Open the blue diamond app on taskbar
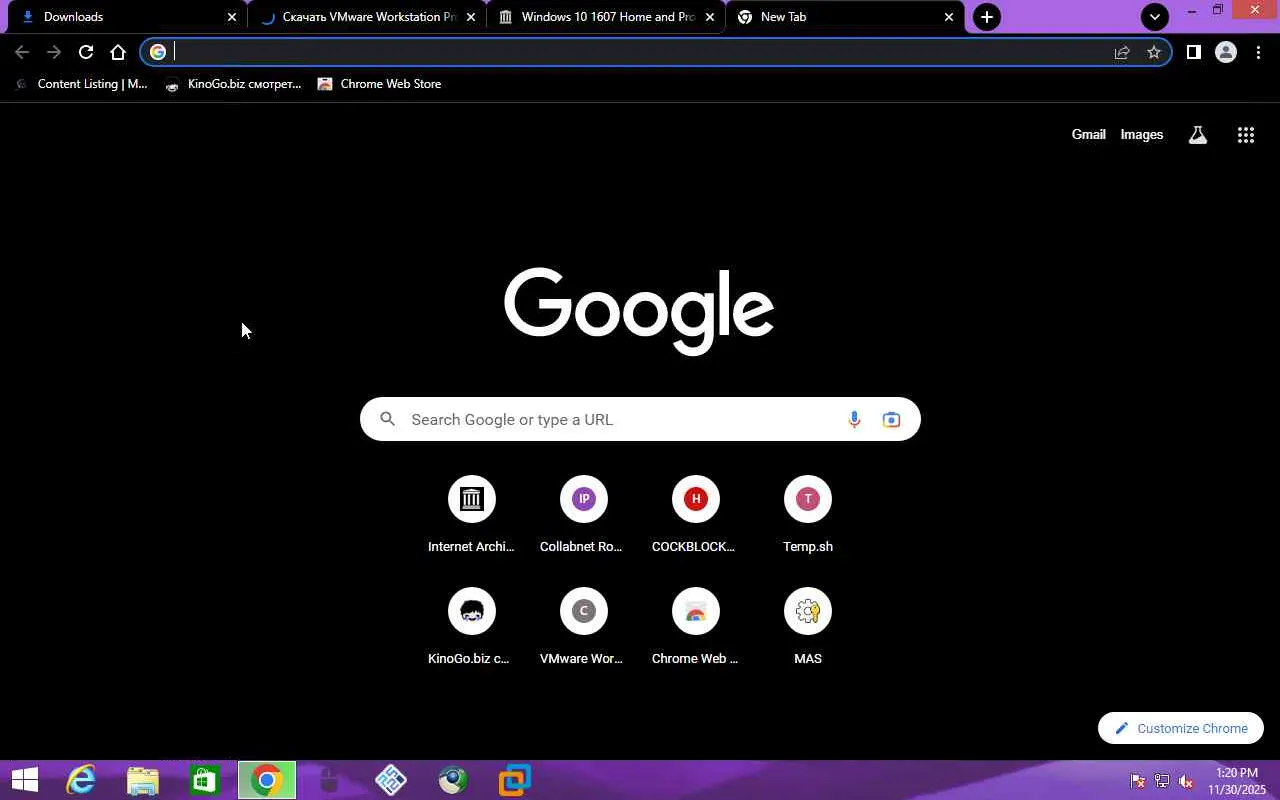Image resolution: width=1280 pixels, height=800 pixels. (391, 780)
